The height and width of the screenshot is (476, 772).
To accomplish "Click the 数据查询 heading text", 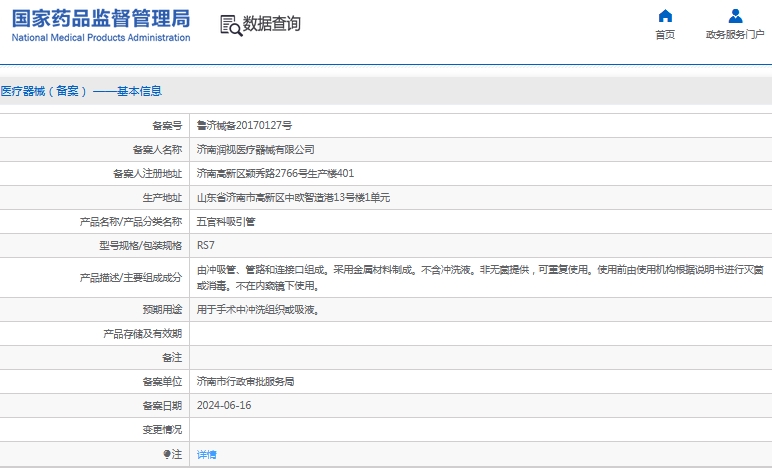I will (272, 24).
